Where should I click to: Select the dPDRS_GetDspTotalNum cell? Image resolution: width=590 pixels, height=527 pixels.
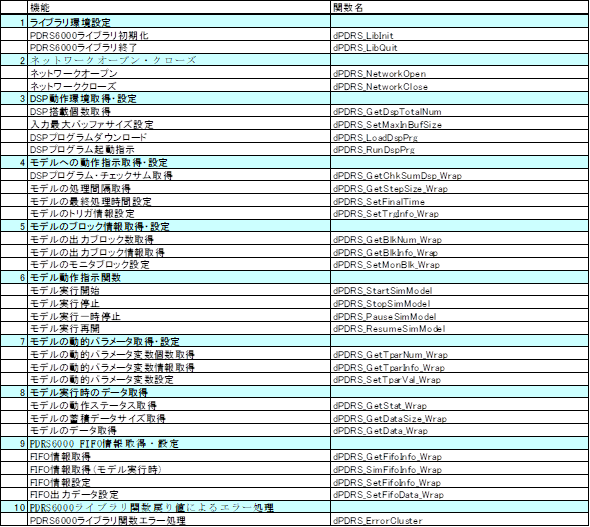459,112
